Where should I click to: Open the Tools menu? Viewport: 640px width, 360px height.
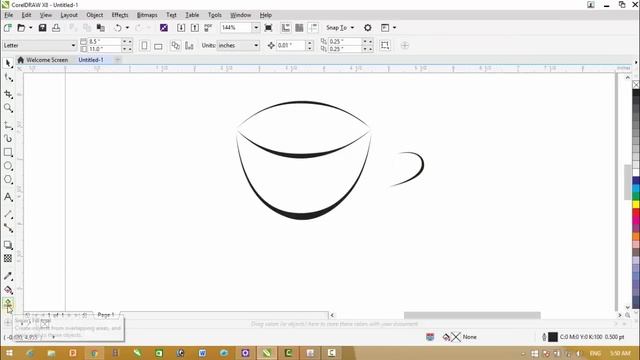[x=215, y=15]
